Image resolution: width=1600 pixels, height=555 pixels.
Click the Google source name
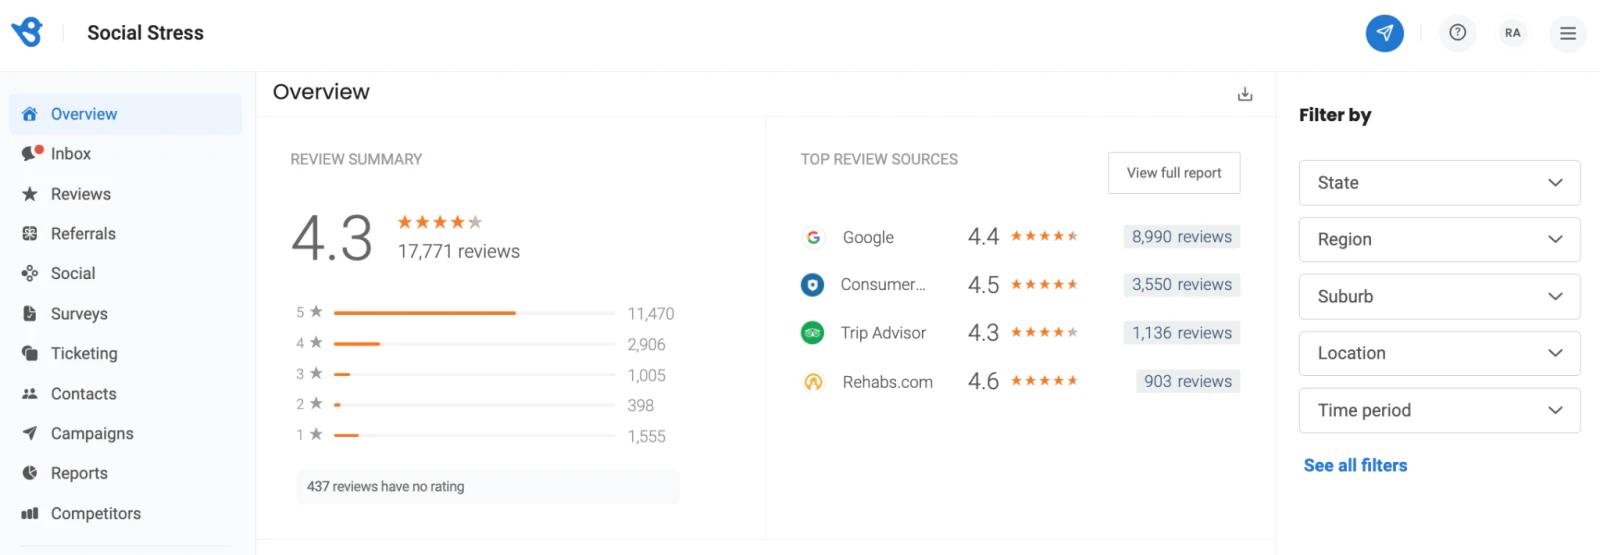(x=868, y=238)
